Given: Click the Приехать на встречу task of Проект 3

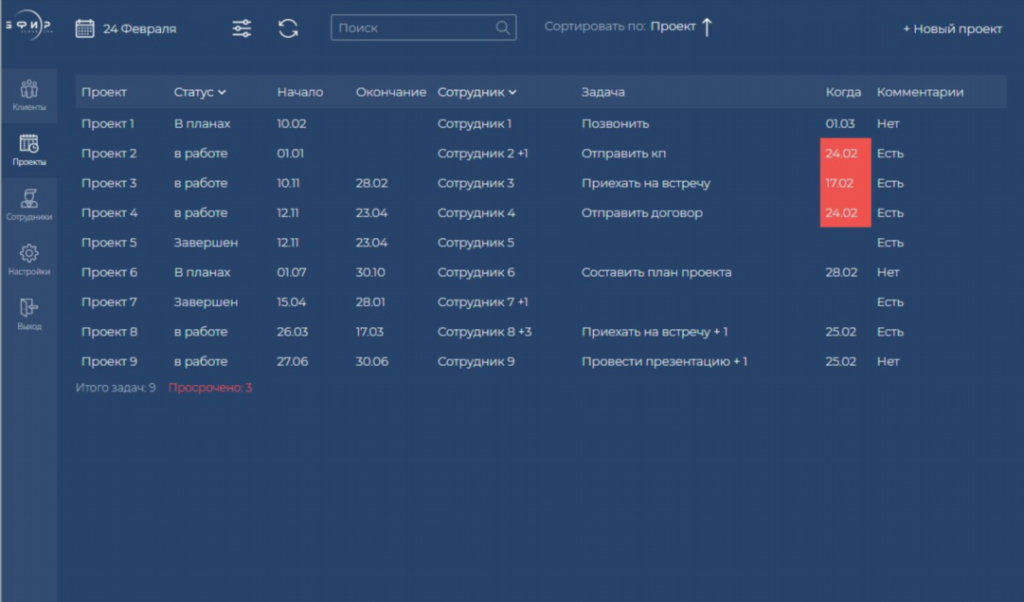Looking at the screenshot, I should coord(646,183).
